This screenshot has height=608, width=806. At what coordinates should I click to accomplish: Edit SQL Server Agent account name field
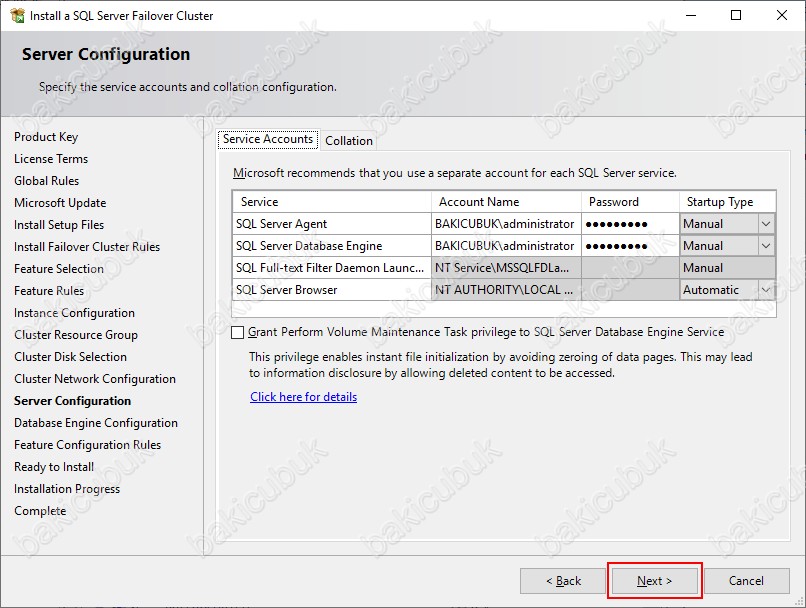506,224
